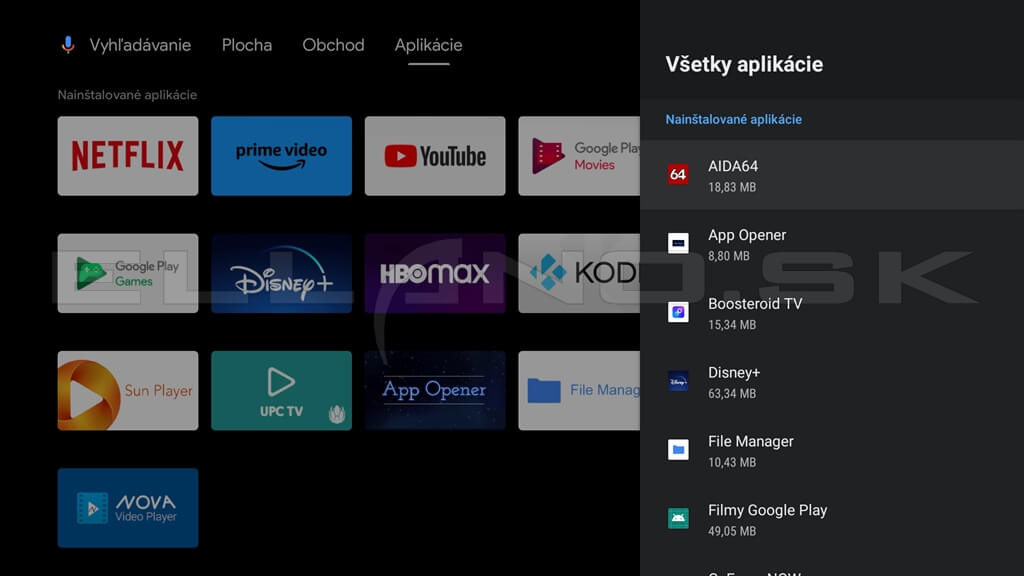Click the 49,05 MB size value

[x=732, y=532]
